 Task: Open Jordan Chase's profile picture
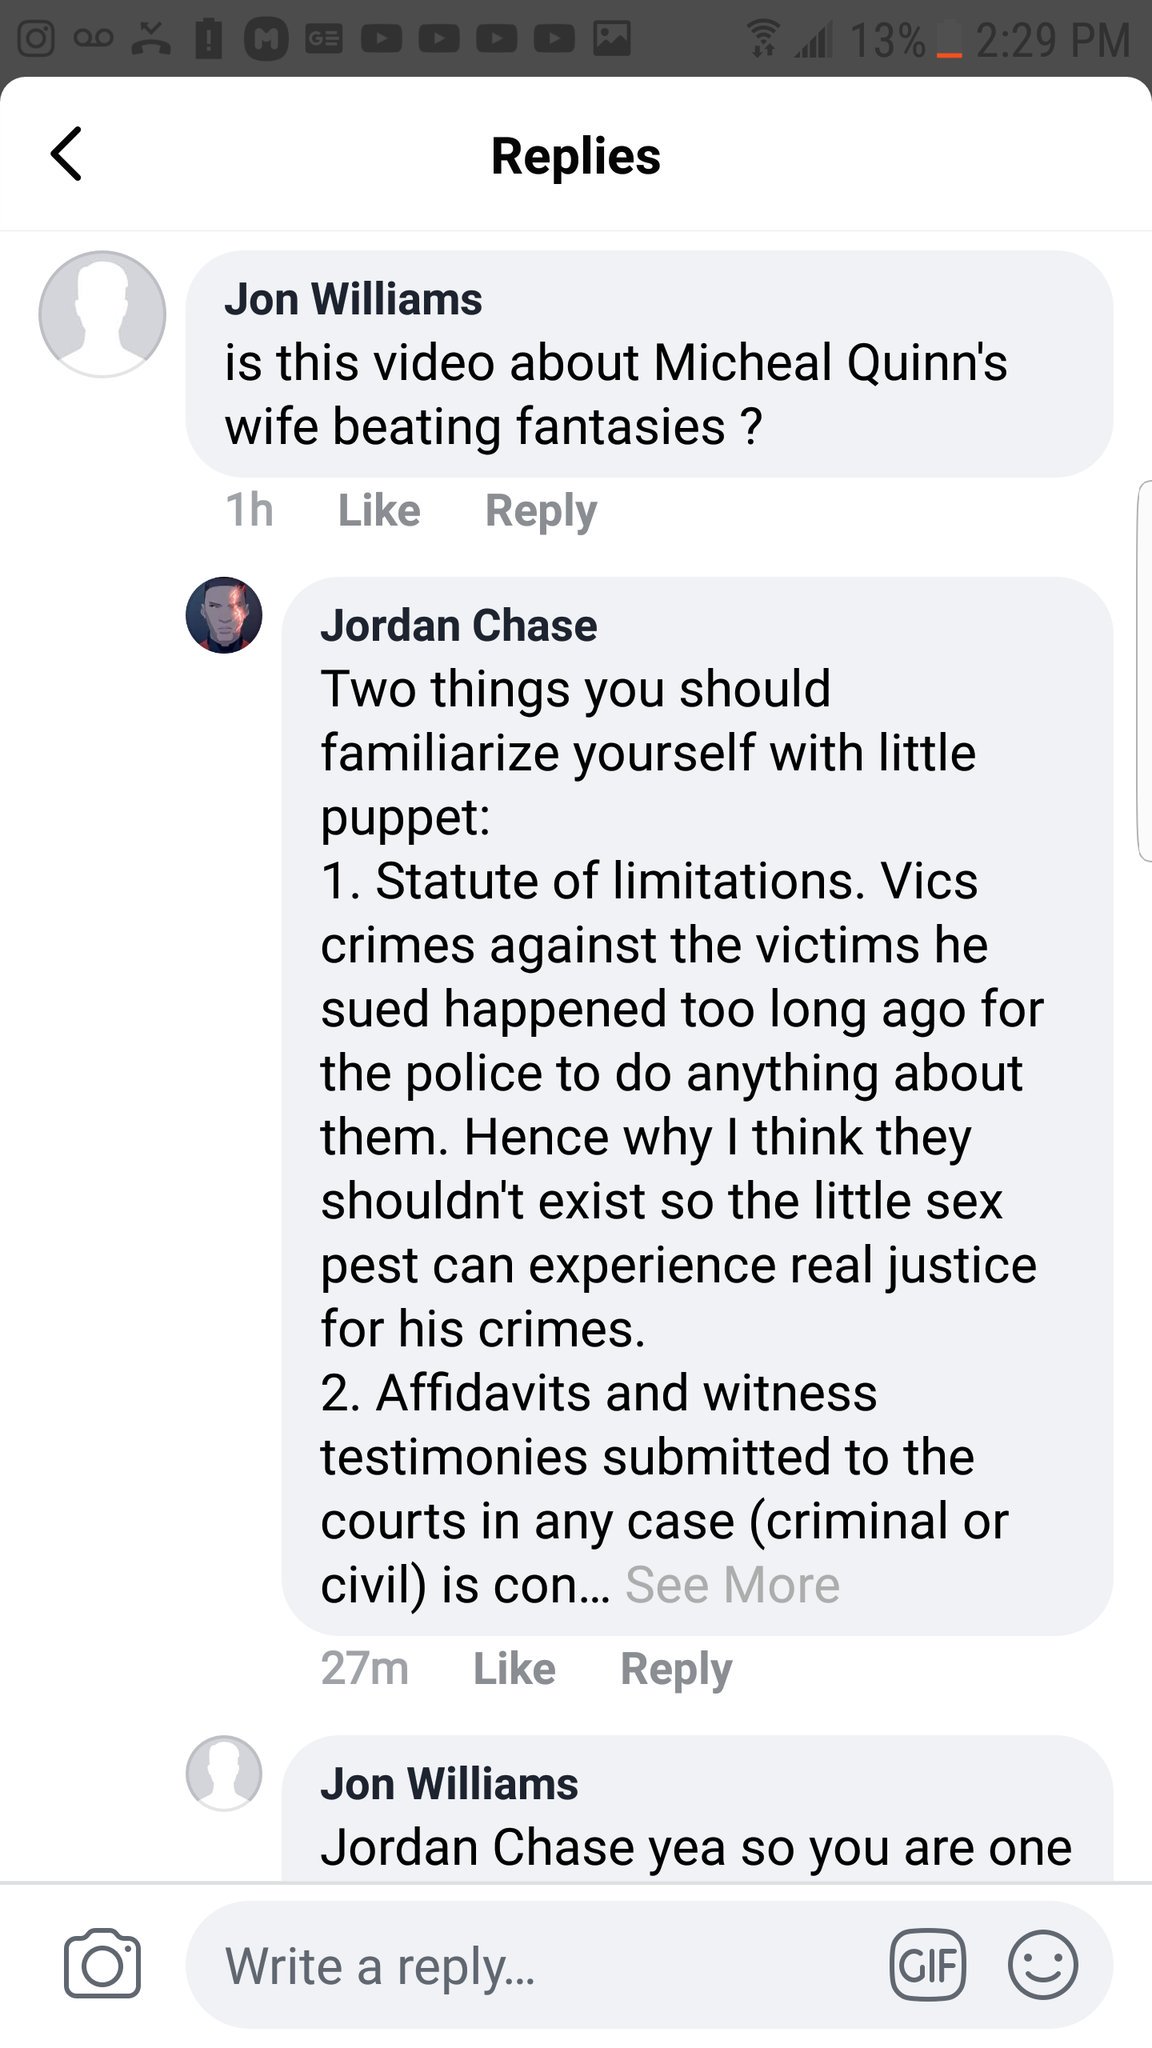click(224, 615)
